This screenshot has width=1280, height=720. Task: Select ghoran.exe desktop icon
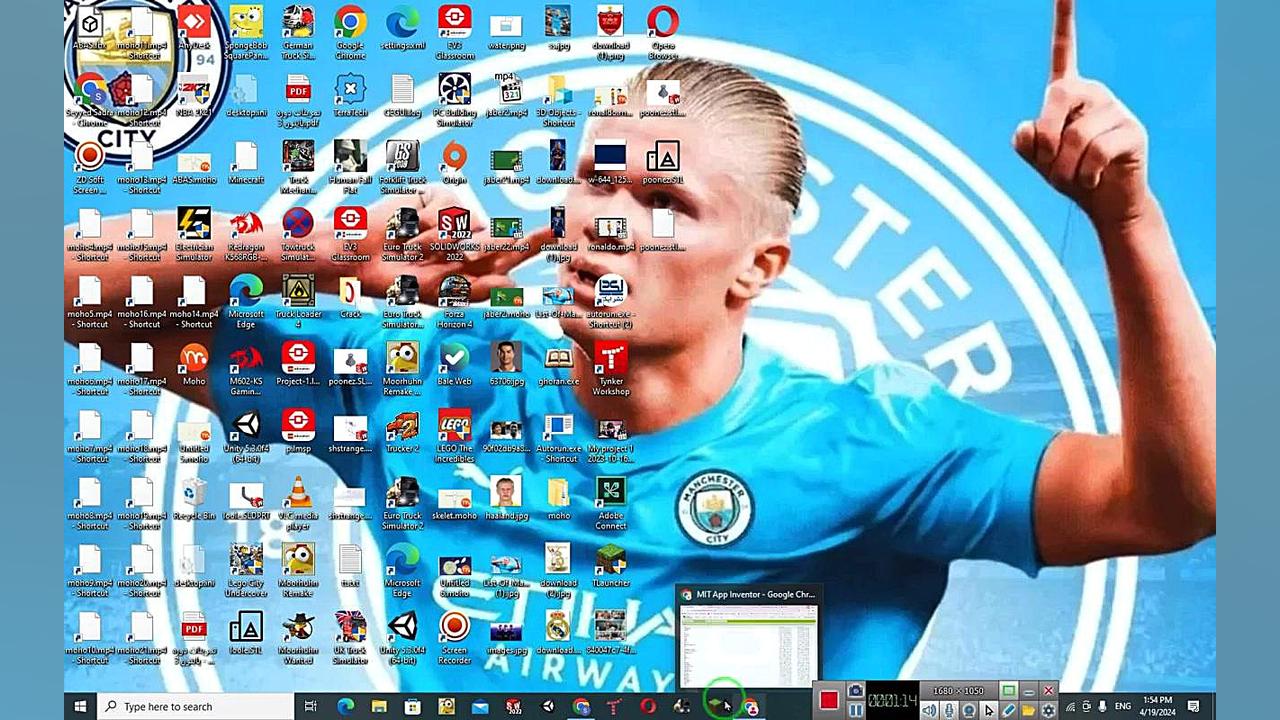pos(558,365)
